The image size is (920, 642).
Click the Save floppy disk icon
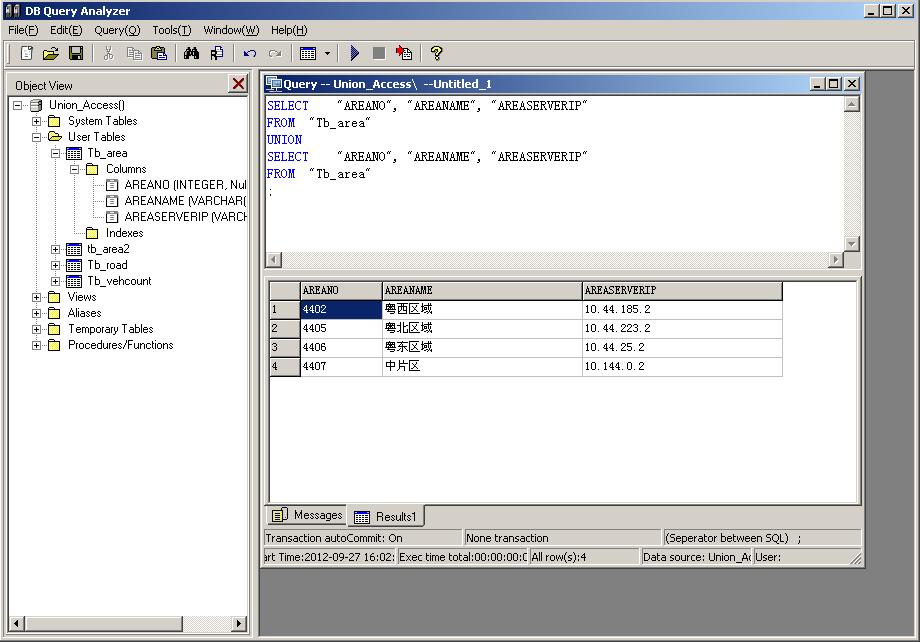(76, 53)
